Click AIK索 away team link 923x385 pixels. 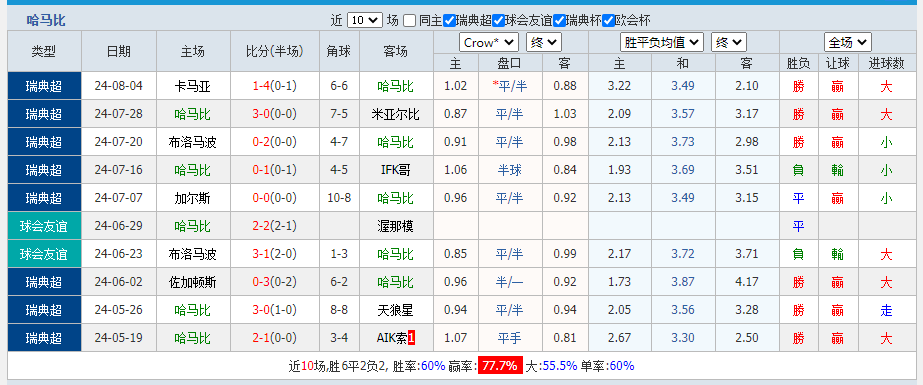391,338
